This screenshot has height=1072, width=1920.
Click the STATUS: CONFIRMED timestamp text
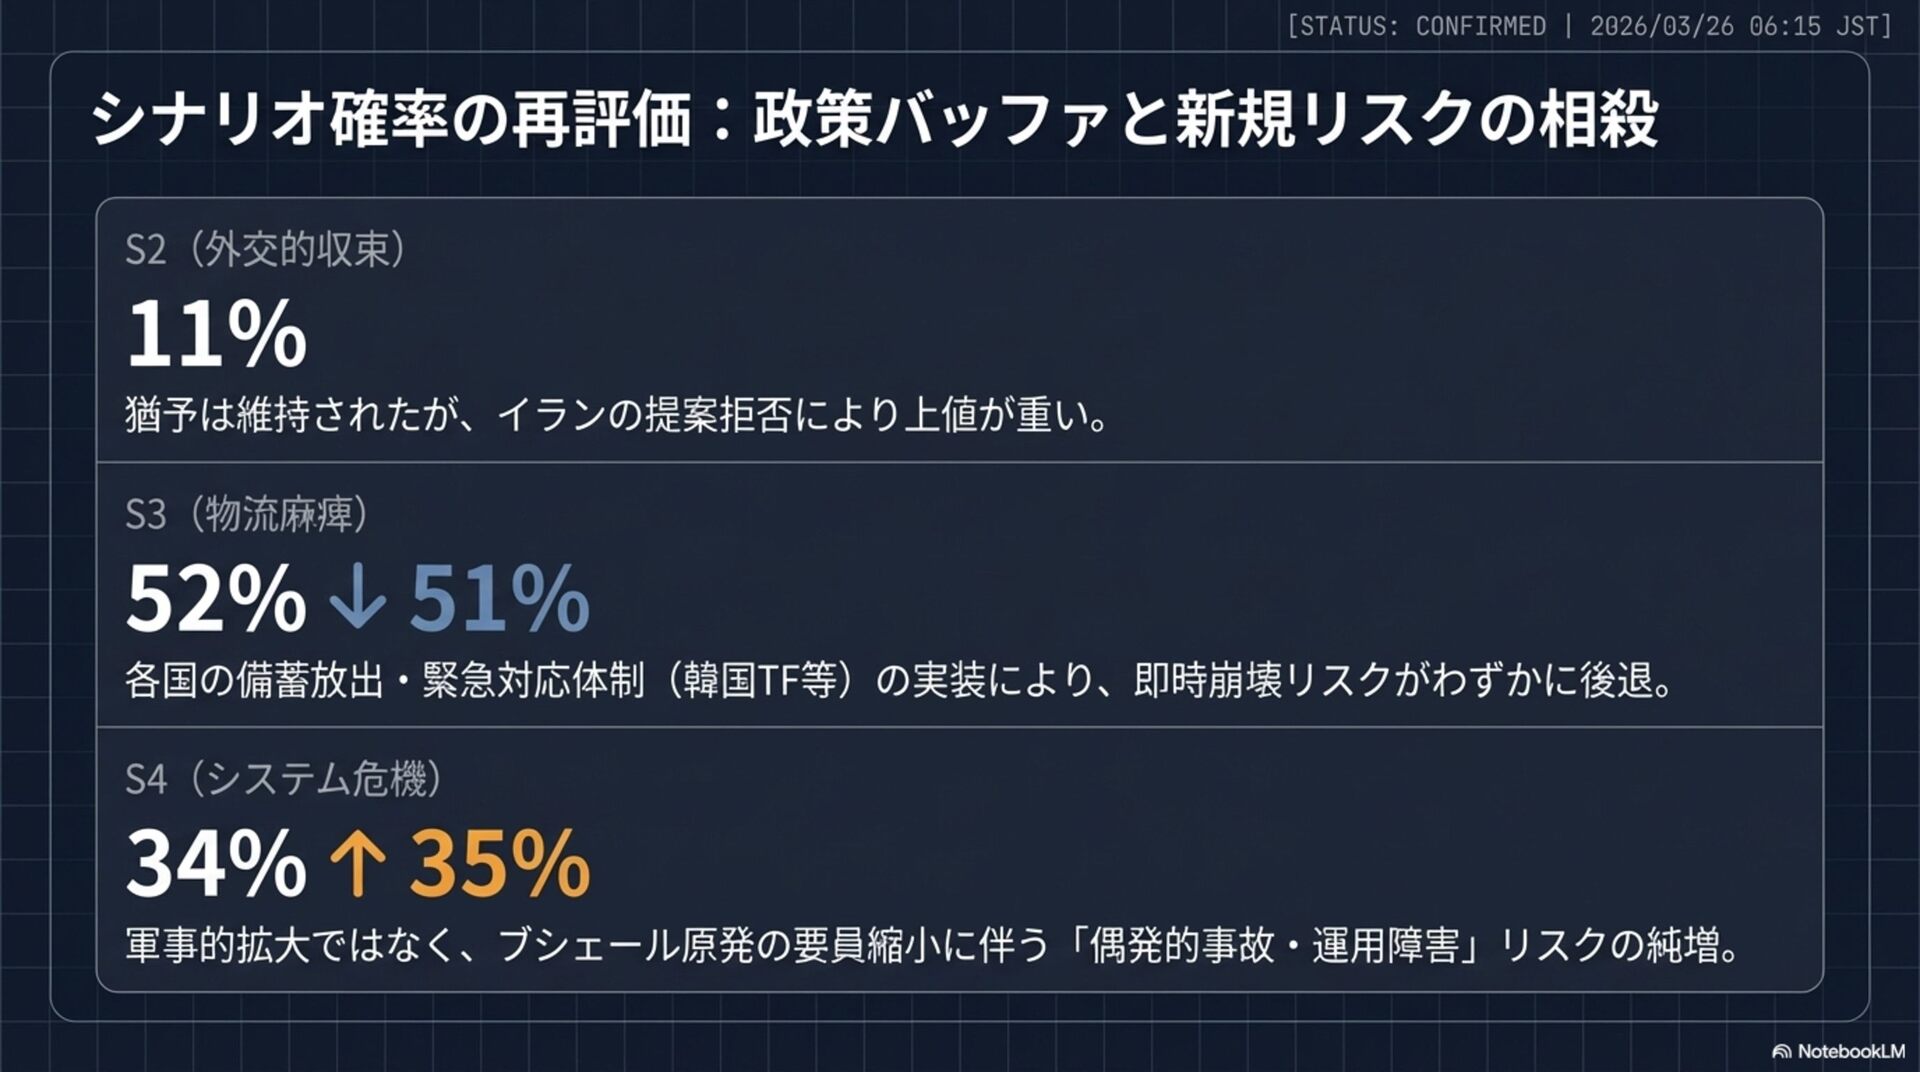1589,26
